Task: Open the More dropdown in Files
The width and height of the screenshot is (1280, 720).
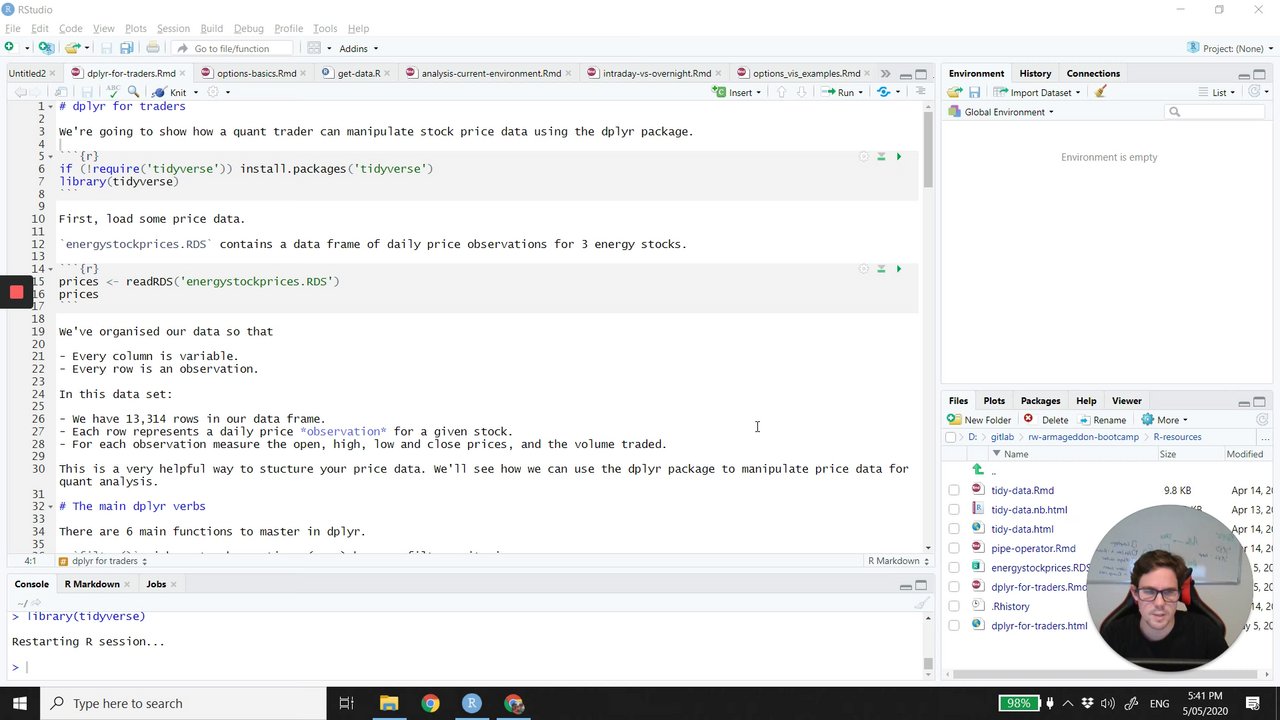Action: coord(1165,420)
